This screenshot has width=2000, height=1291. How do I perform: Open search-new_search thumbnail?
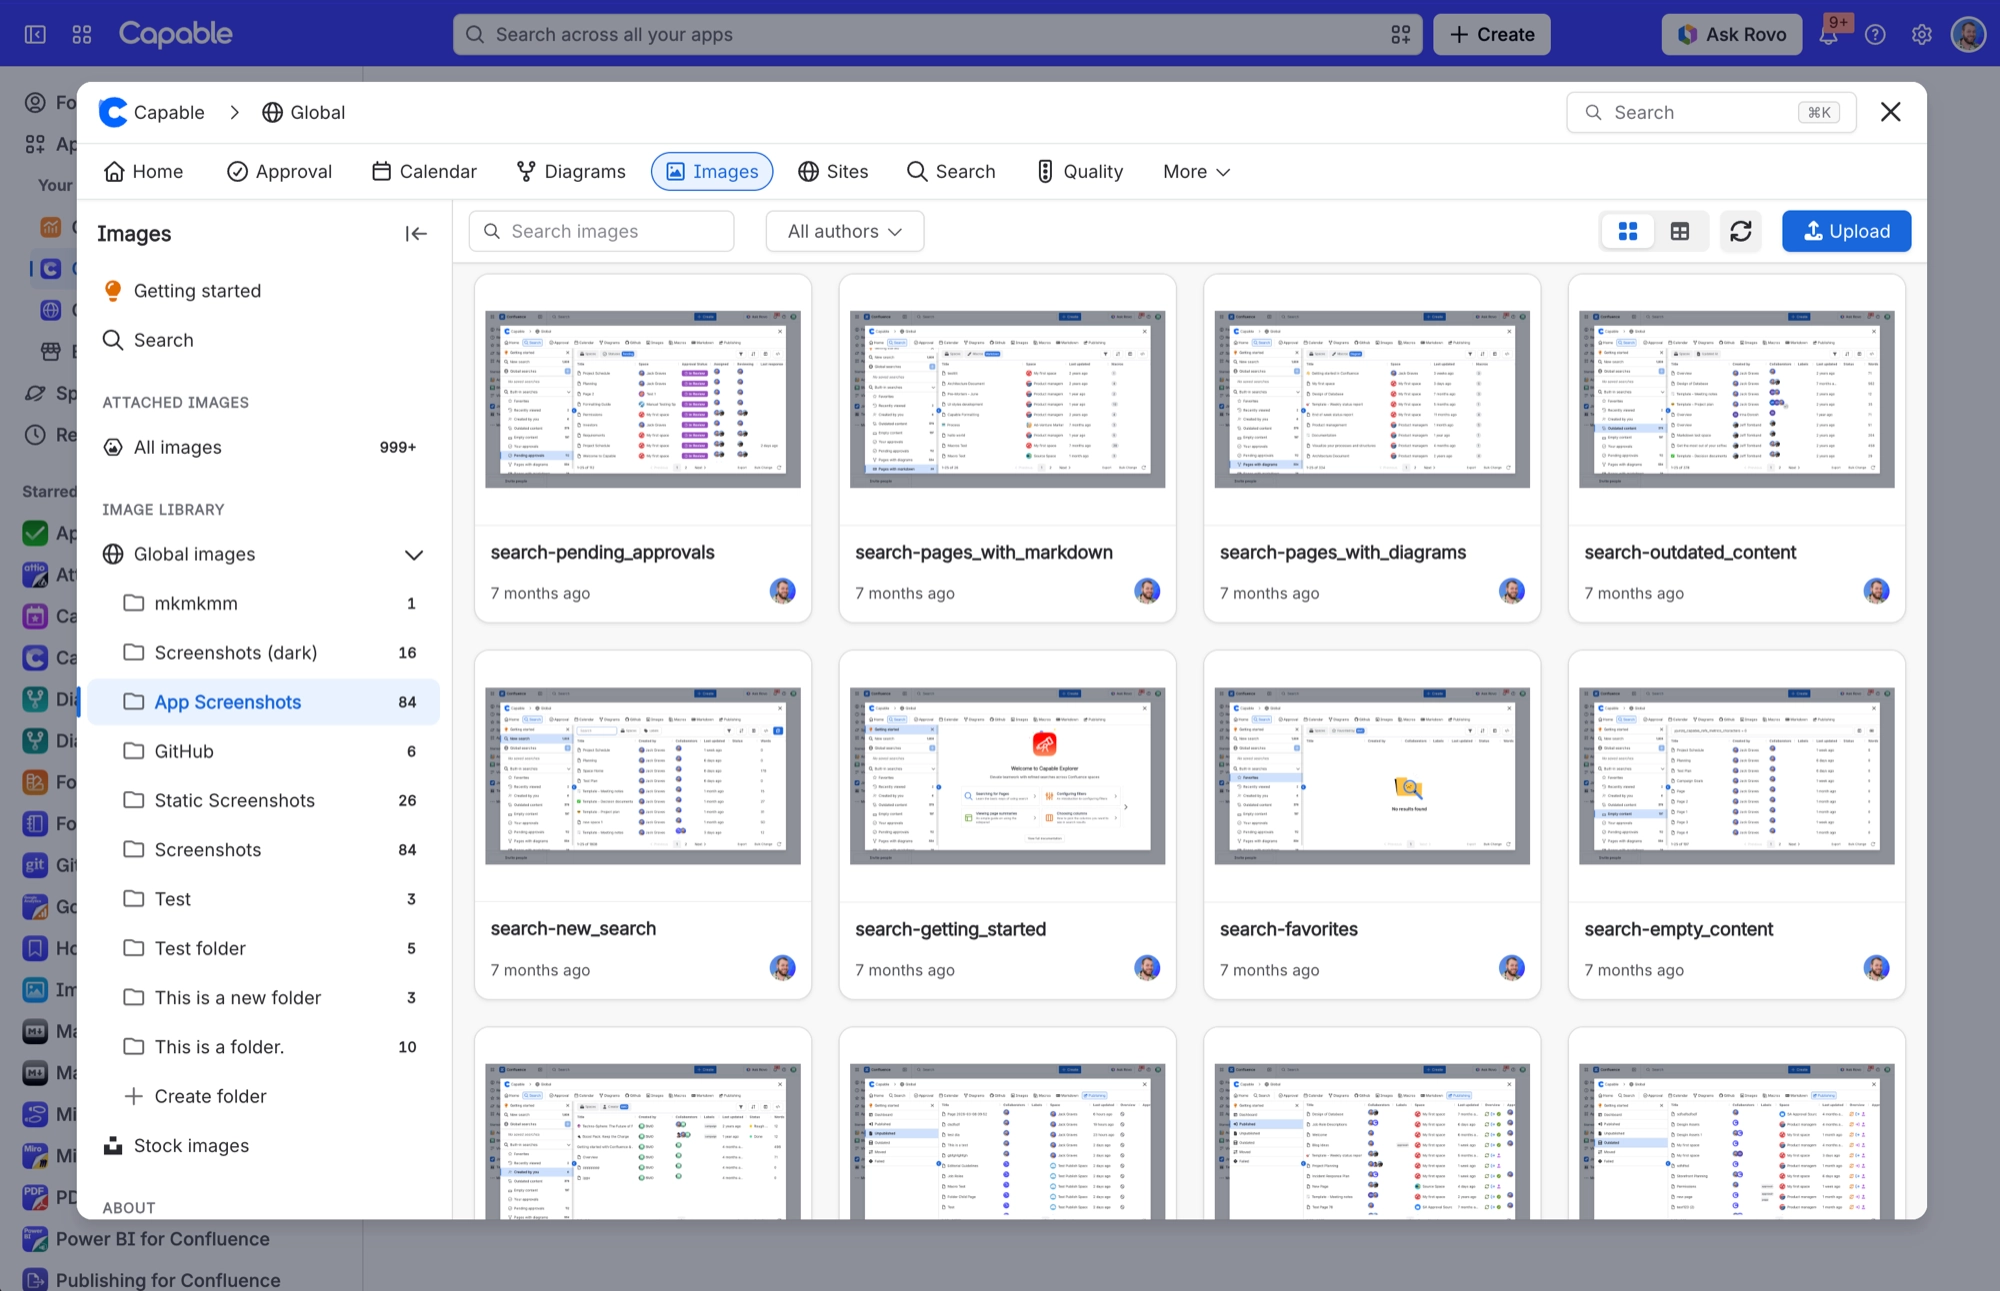643,776
